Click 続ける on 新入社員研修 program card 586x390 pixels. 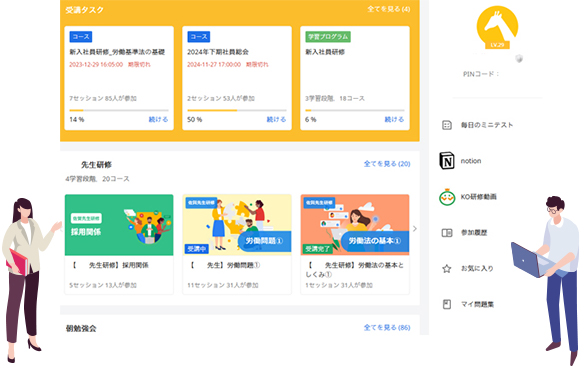click(x=394, y=119)
